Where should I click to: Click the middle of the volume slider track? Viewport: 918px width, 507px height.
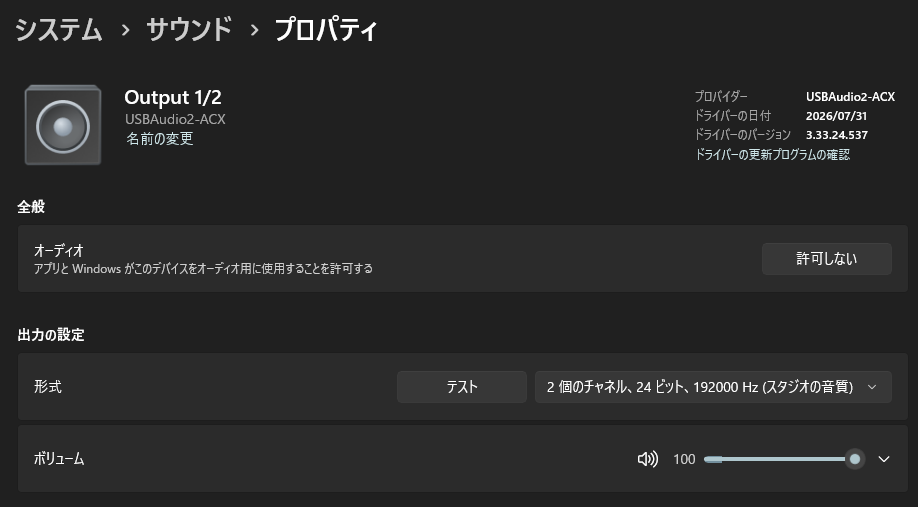(x=779, y=459)
